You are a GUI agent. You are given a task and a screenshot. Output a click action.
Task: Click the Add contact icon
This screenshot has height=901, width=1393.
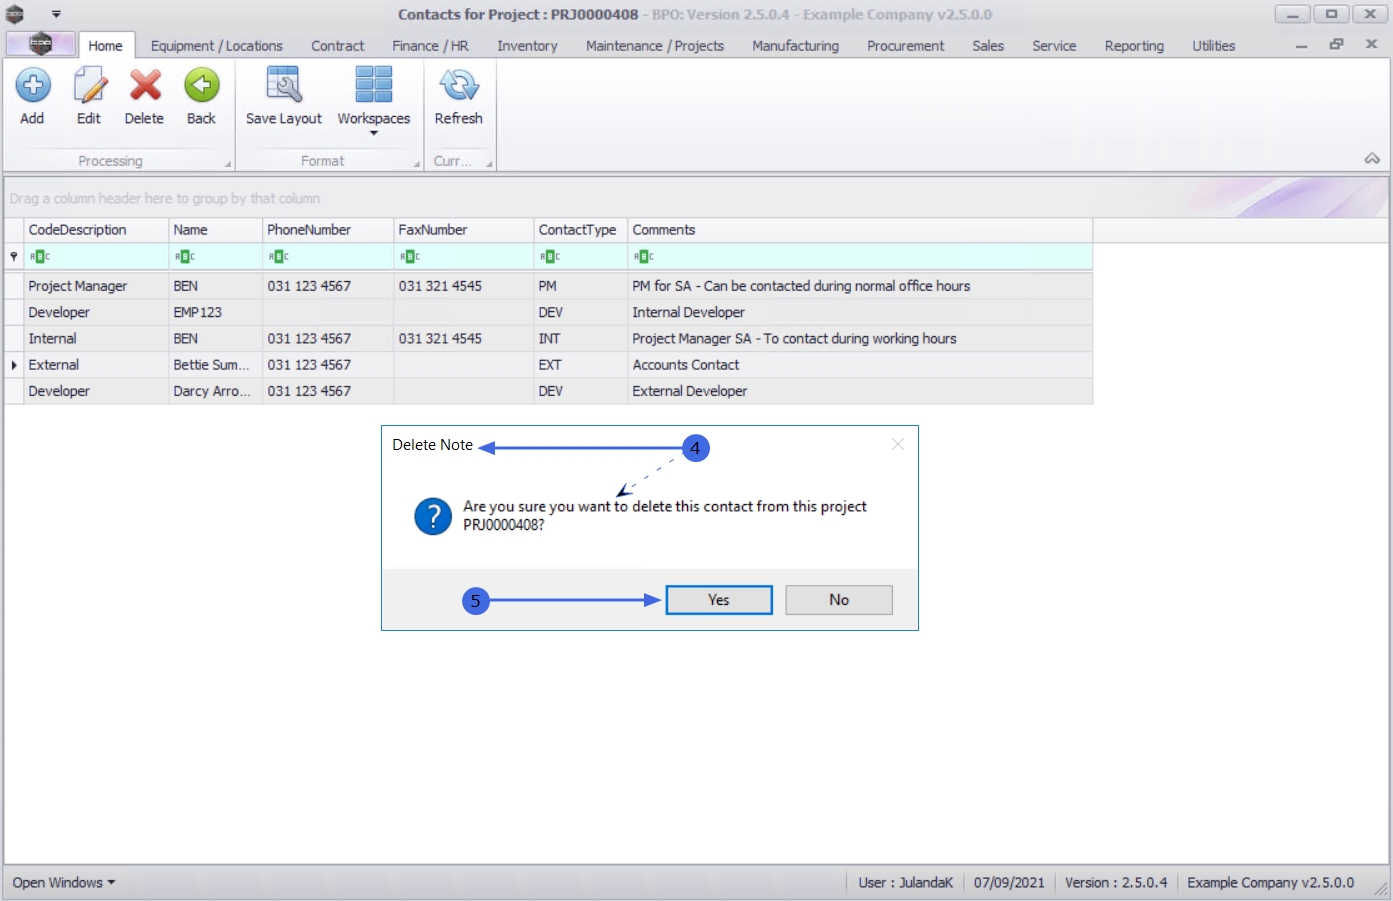[x=32, y=86]
